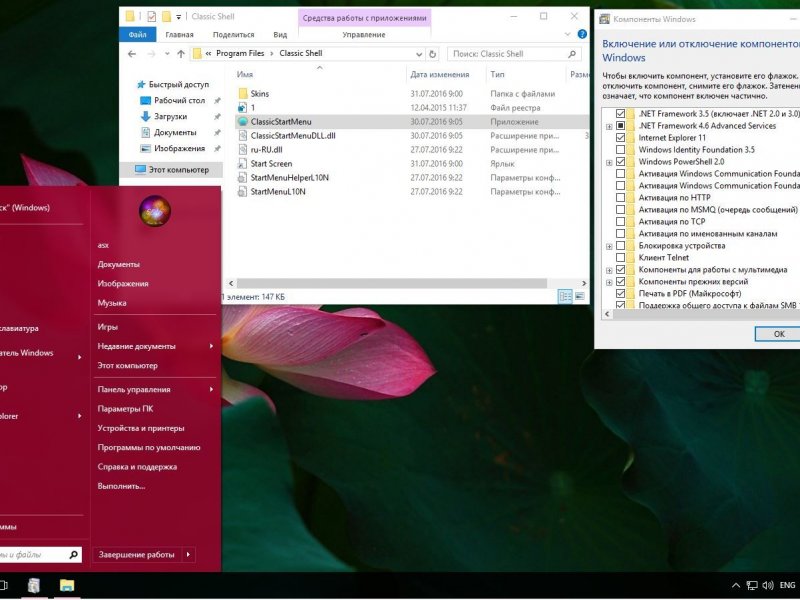The width and height of the screenshot is (800, 600).
Task: Click the recycle bin taskbar icon
Action: pyautogui.click(x=34, y=585)
